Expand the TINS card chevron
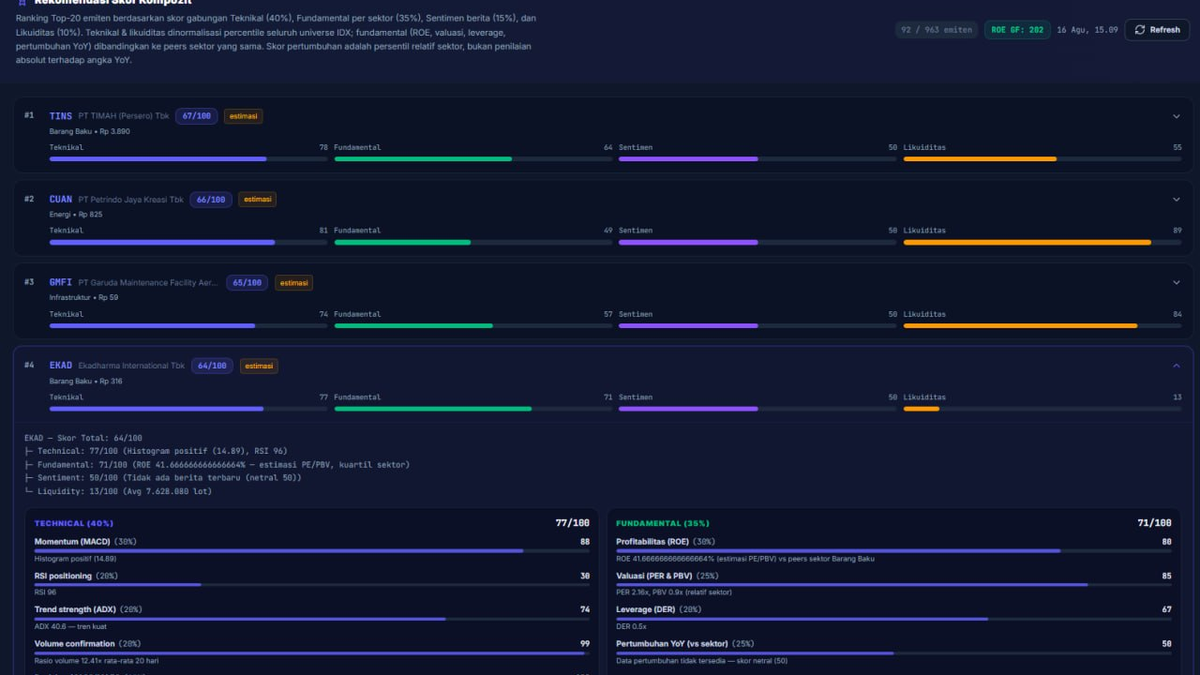This screenshot has width=1200, height=675. (x=1176, y=116)
